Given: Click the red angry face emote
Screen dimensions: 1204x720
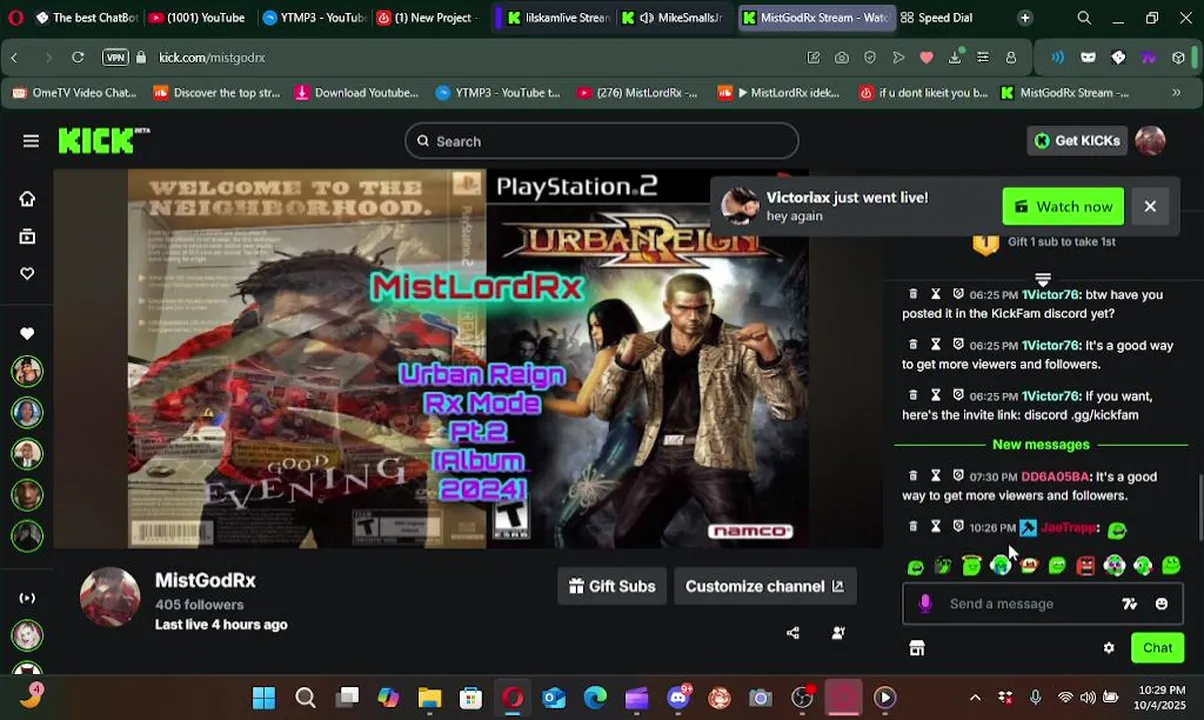Looking at the screenshot, I should tap(1086, 566).
